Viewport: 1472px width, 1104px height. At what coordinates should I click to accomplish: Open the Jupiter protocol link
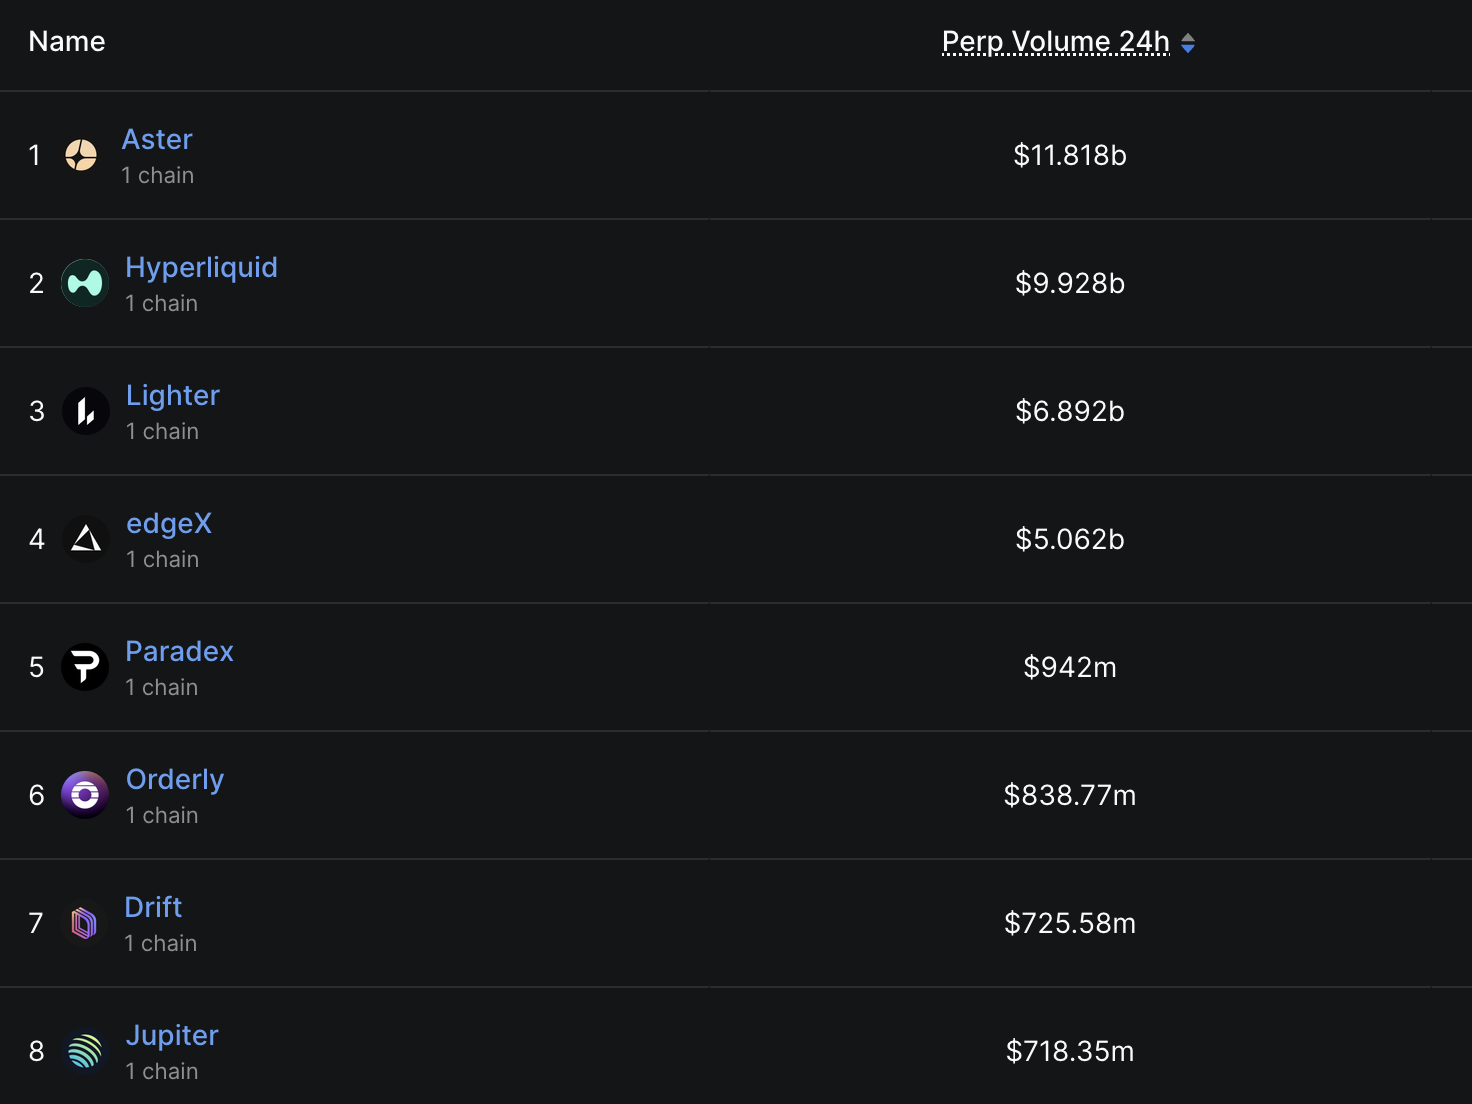(172, 1035)
